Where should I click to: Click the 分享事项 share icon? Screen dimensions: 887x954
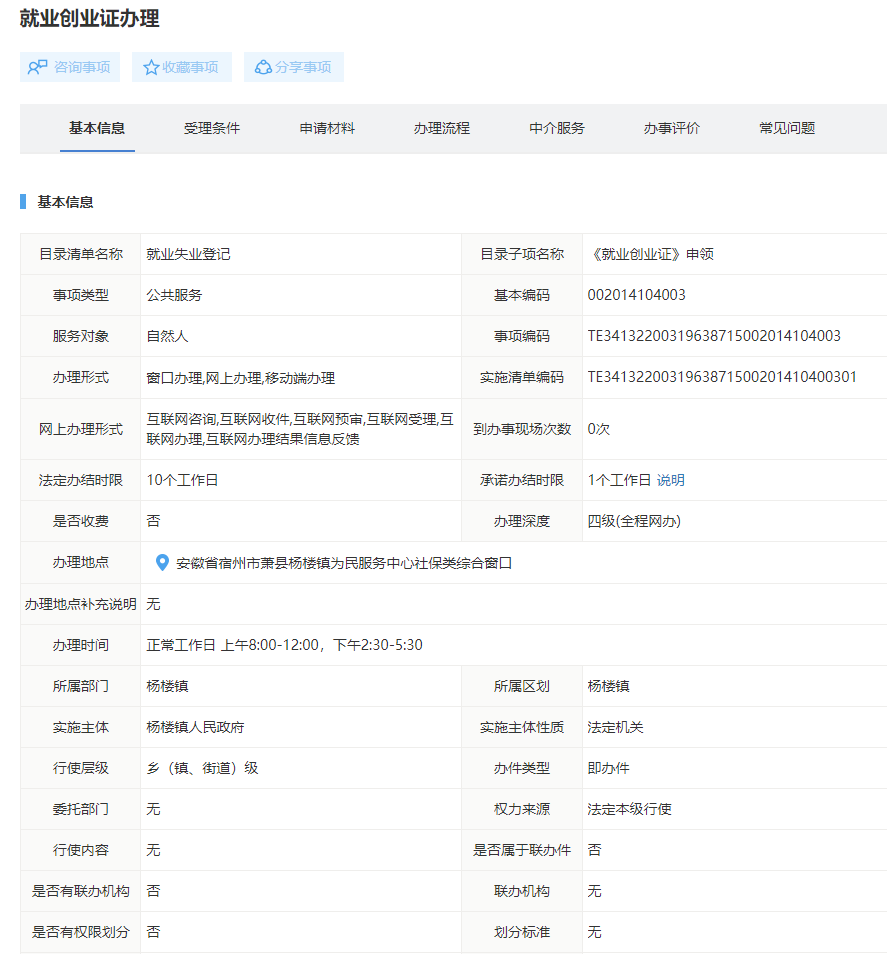263,67
